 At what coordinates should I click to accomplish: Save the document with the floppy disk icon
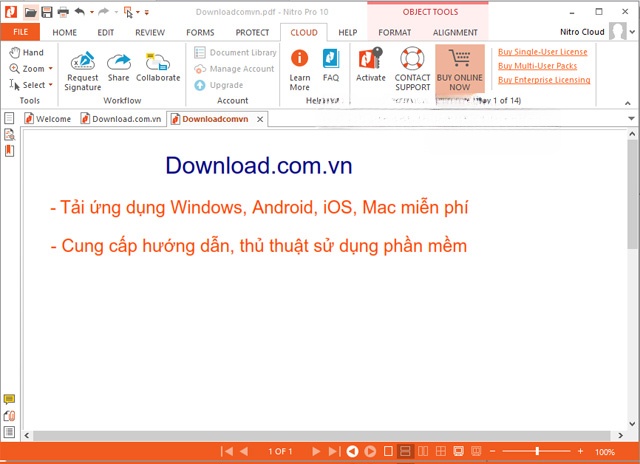click(47, 12)
